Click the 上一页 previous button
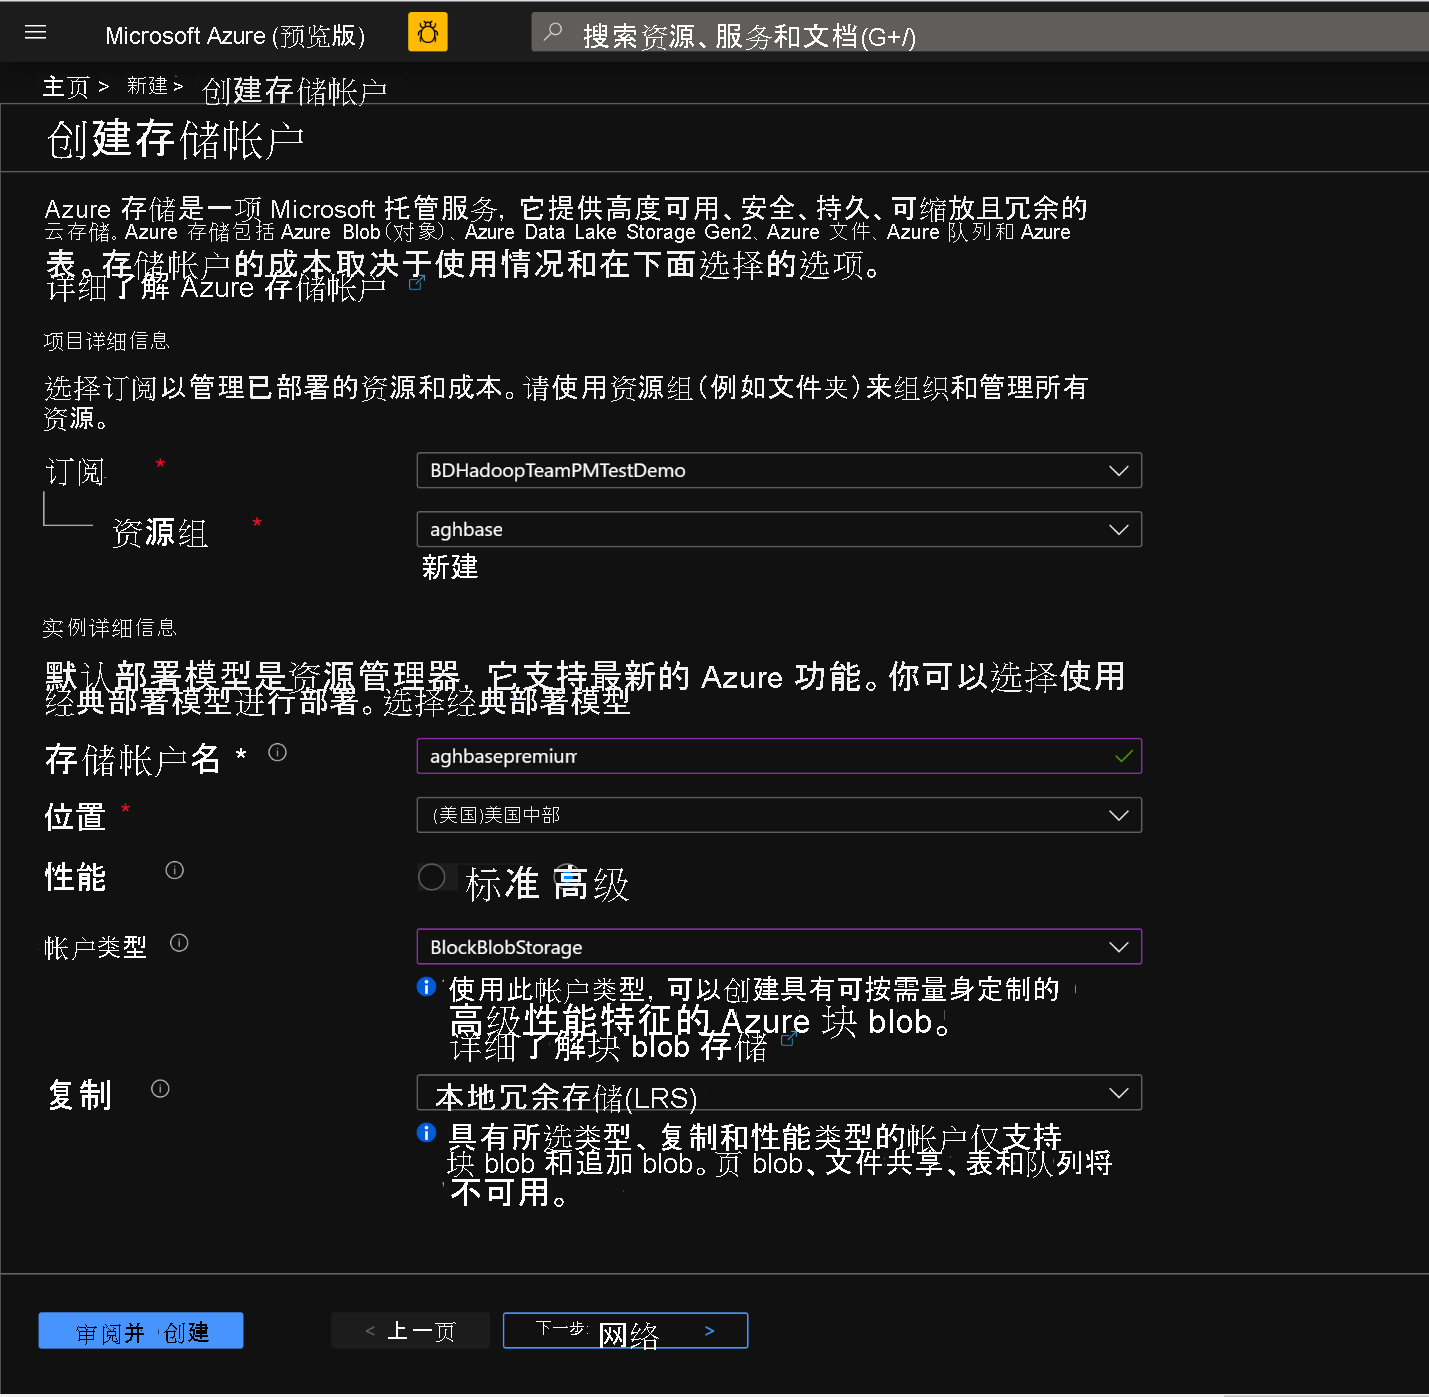 pos(410,1331)
